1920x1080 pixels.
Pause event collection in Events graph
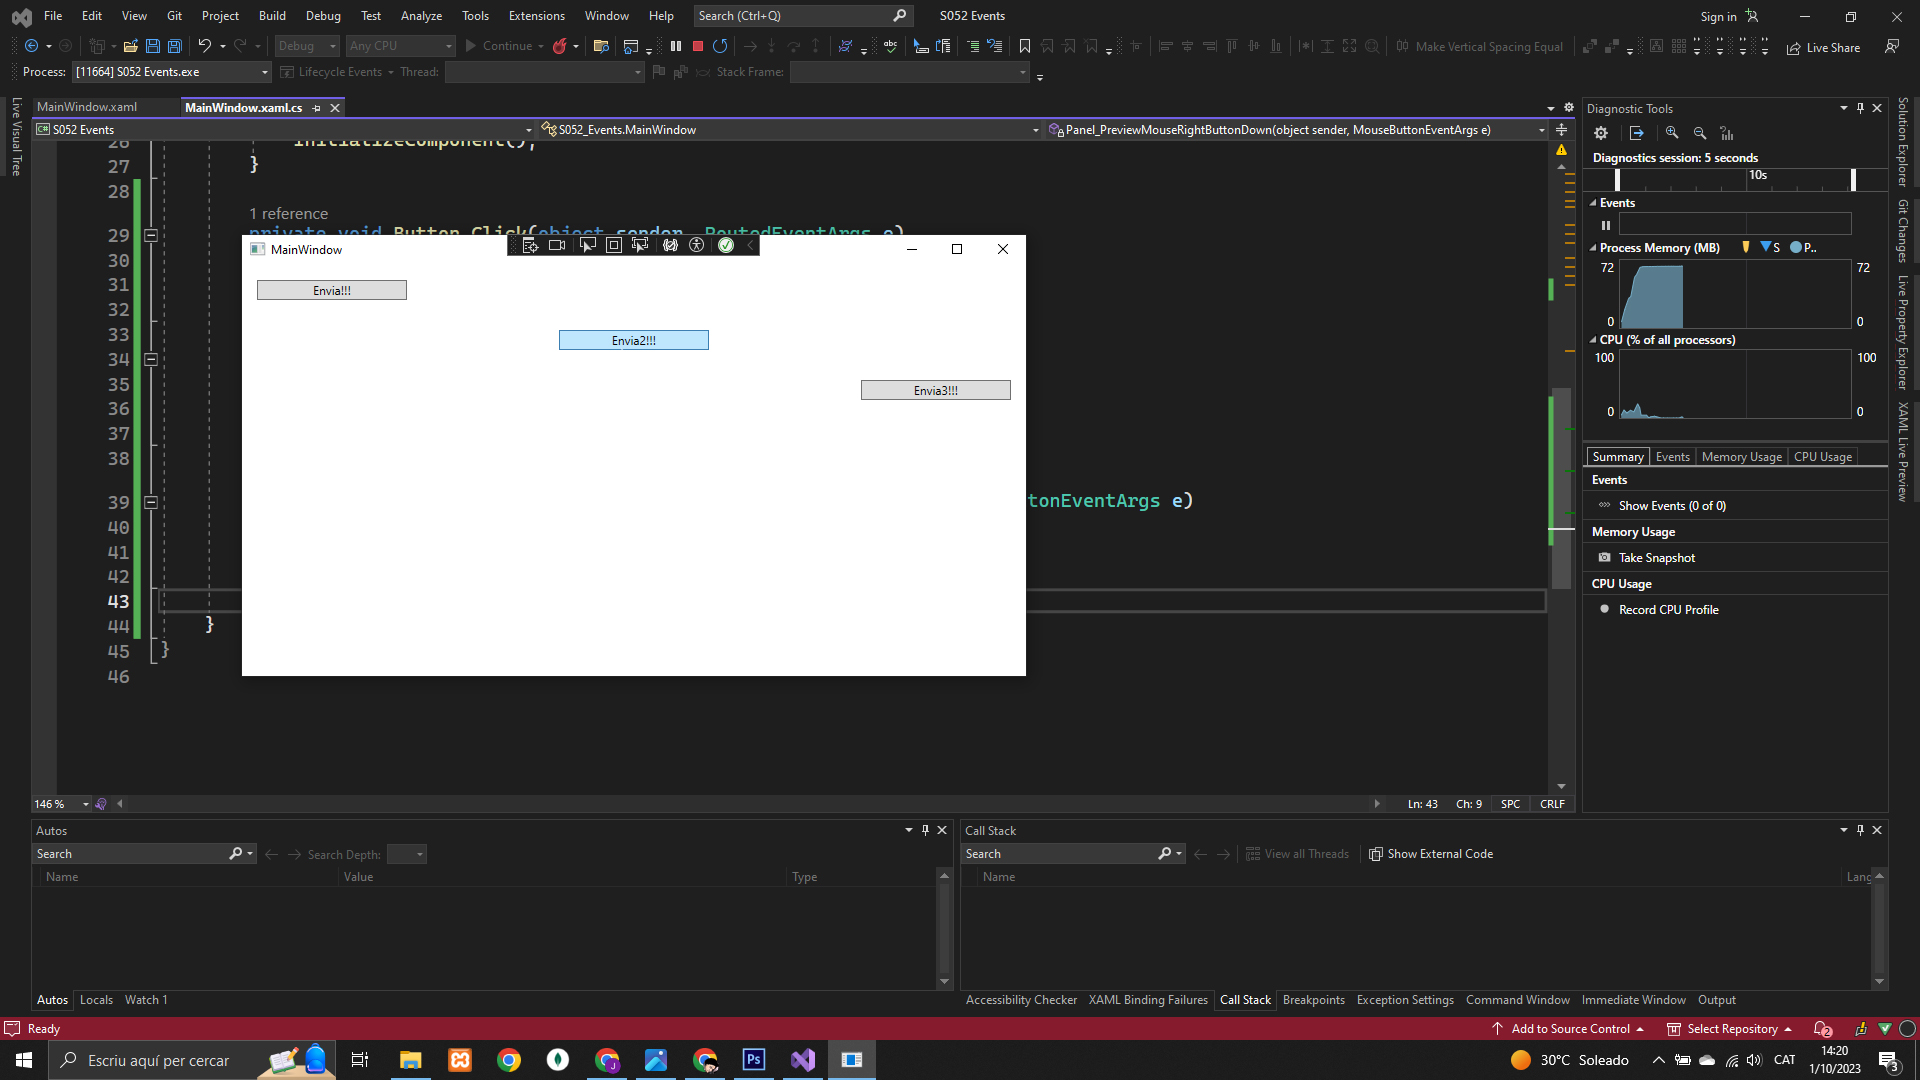click(x=1606, y=225)
